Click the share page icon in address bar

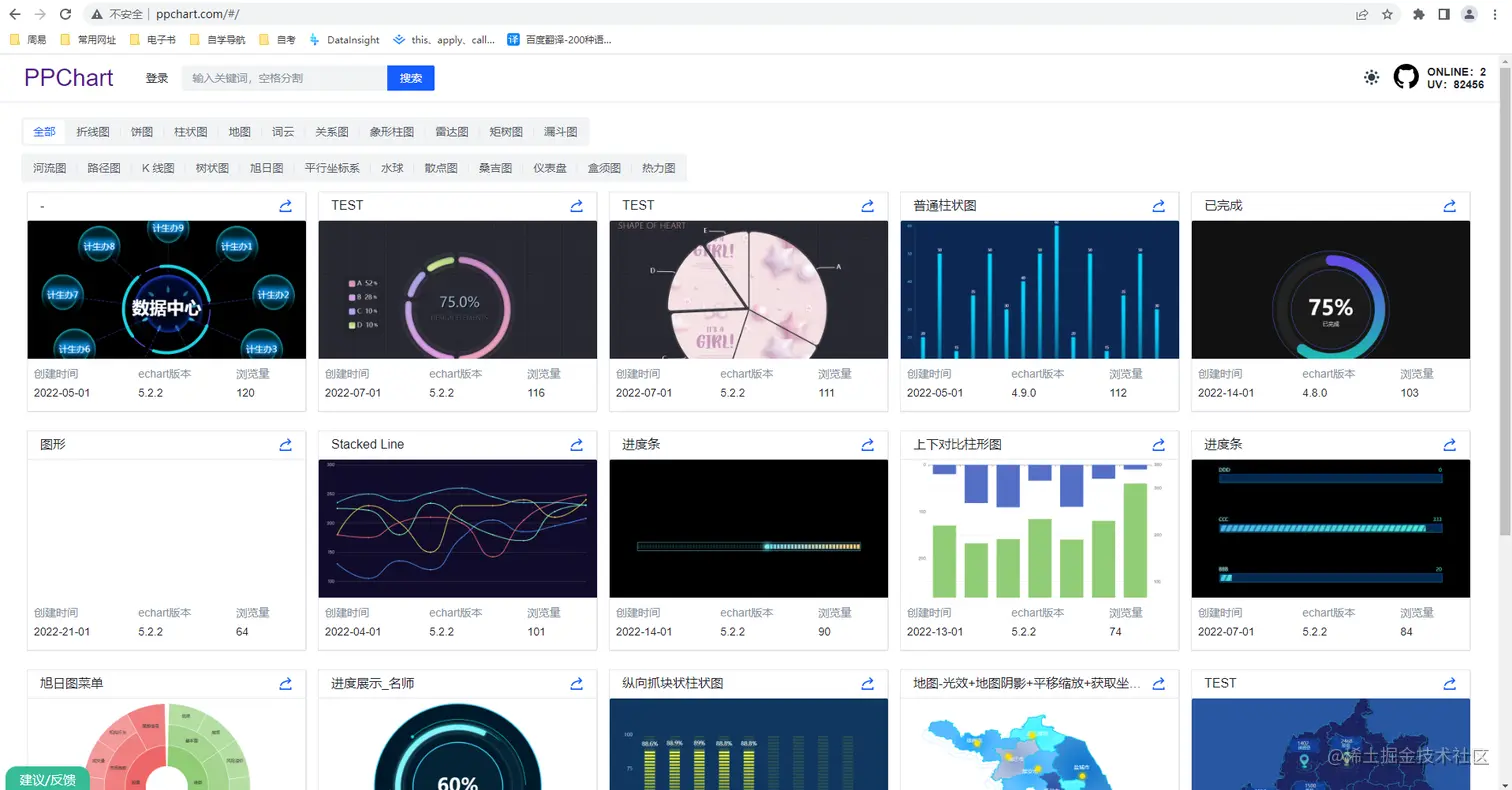[1362, 15]
